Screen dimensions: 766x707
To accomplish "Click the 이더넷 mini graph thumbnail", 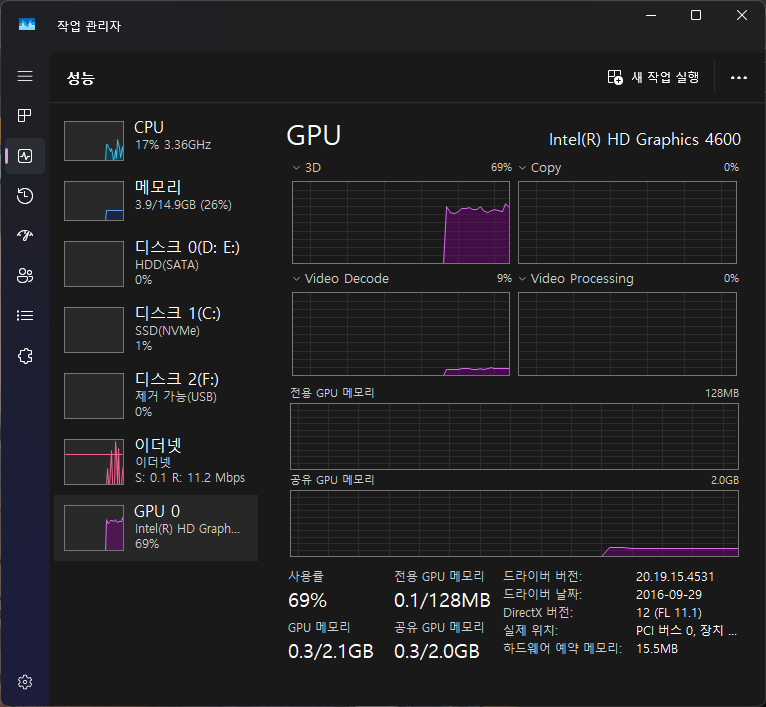I will coord(94,462).
